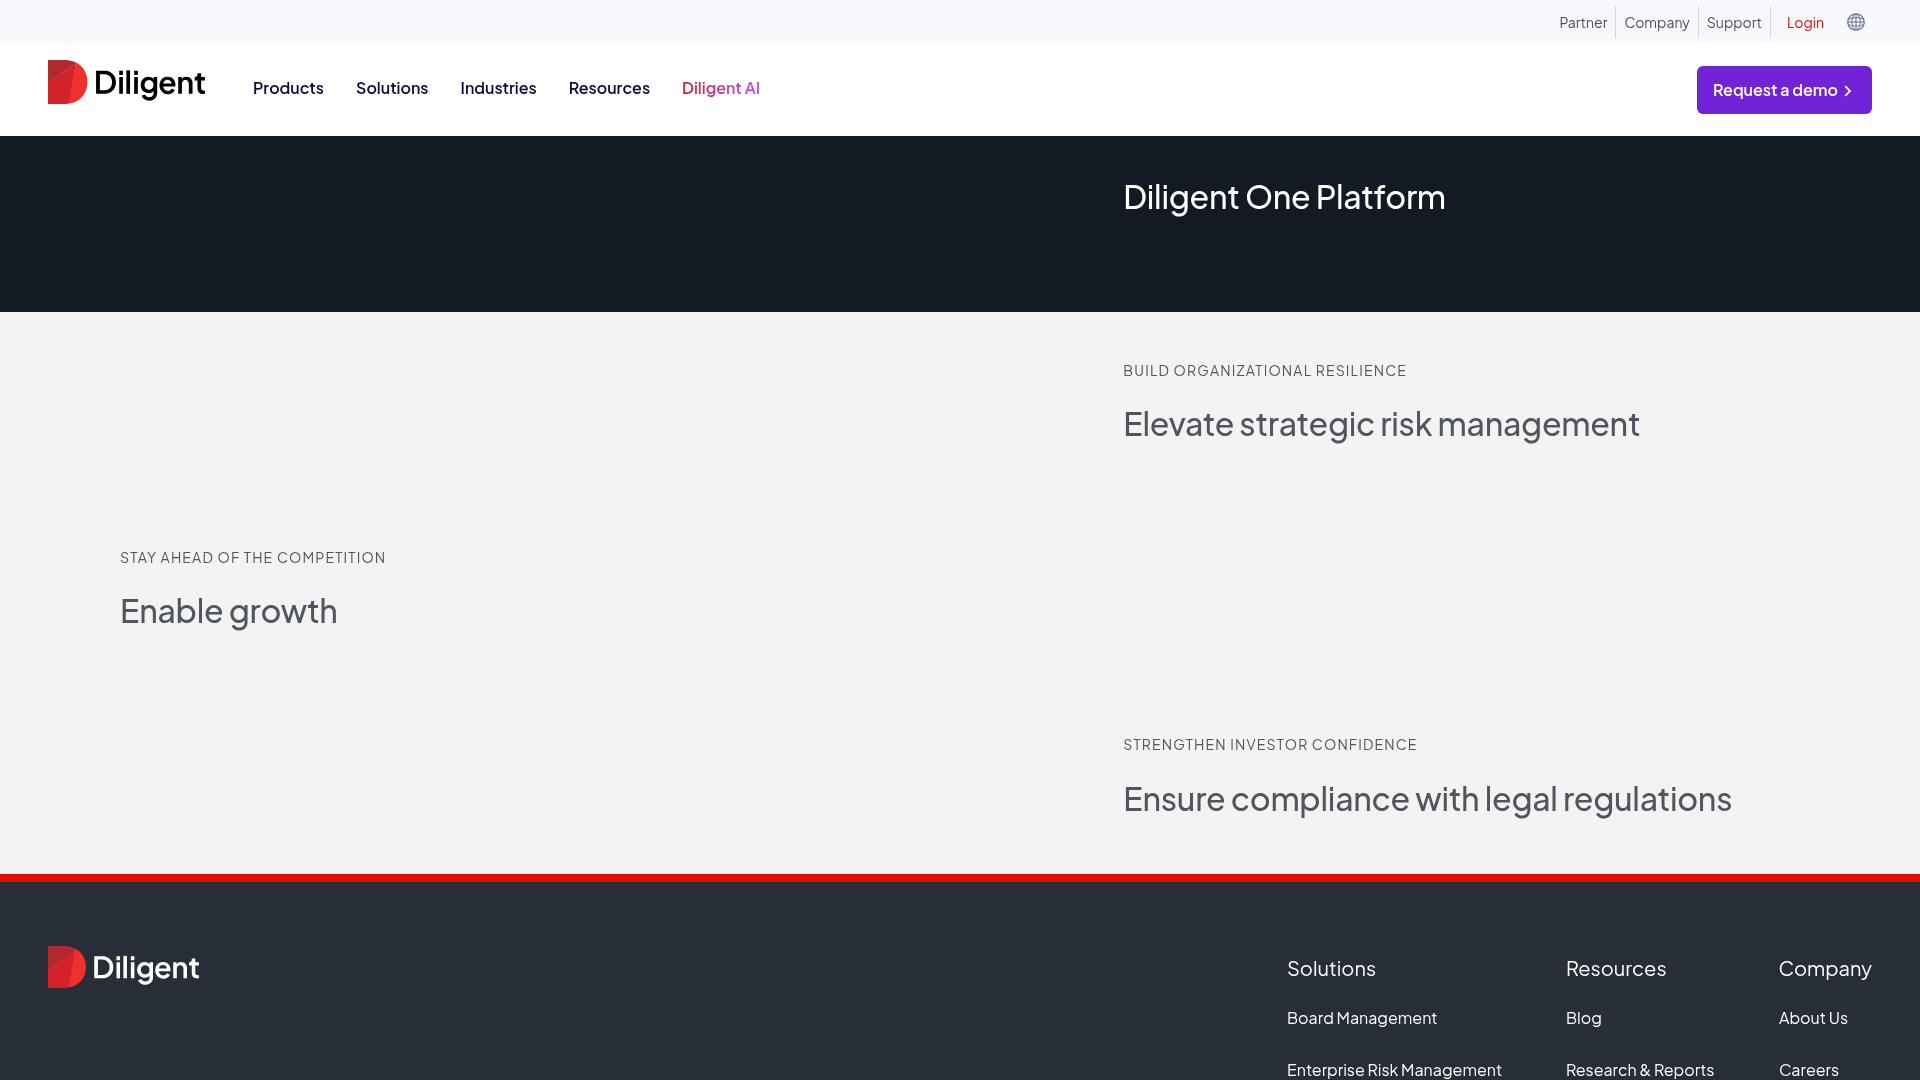Open the Partner page link
Image resolution: width=1920 pixels, height=1080 pixels.
click(1583, 22)
